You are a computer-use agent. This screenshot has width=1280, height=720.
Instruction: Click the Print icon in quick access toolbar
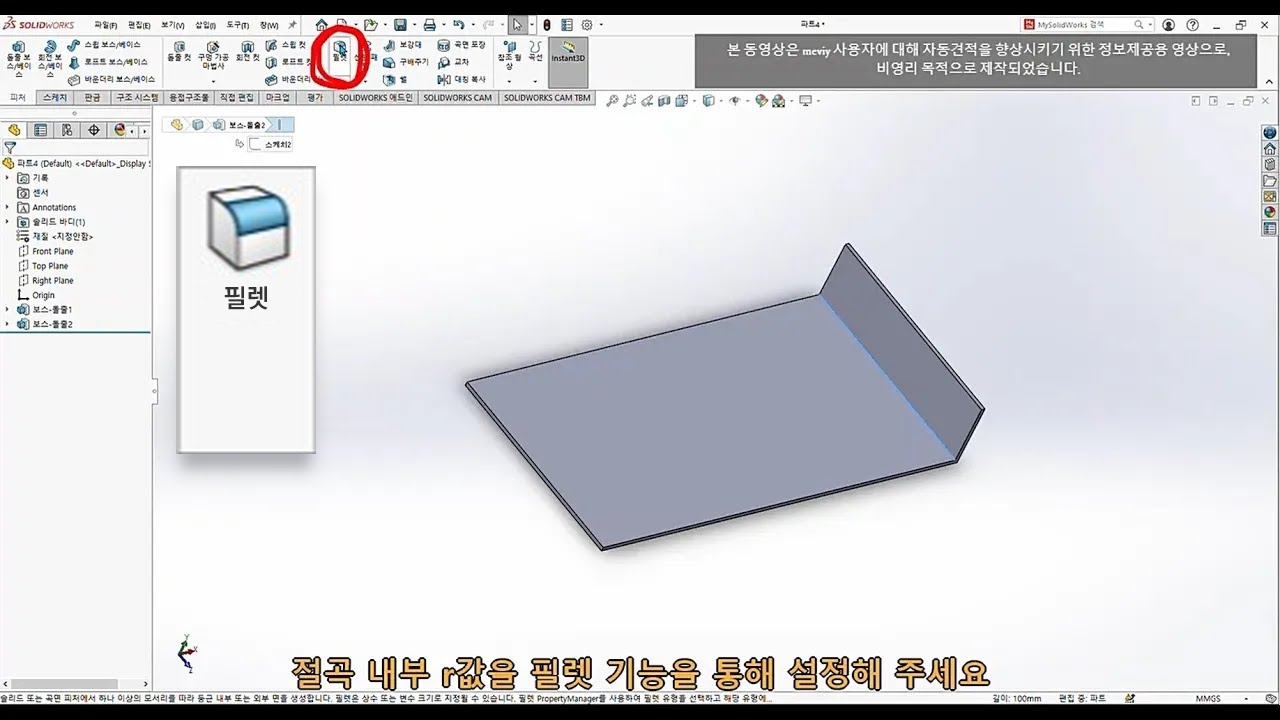pyautogui.click(x=429, y=24)
